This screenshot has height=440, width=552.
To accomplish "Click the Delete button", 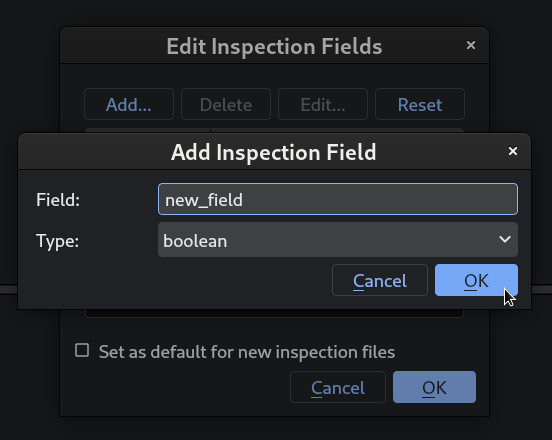I will point(226,104).
